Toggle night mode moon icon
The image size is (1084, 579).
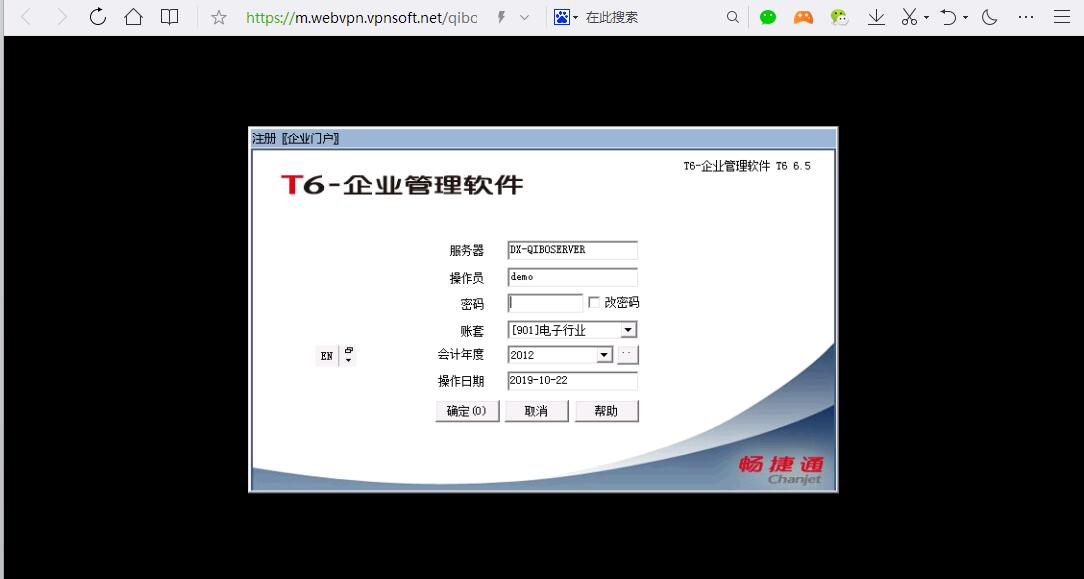990,17
